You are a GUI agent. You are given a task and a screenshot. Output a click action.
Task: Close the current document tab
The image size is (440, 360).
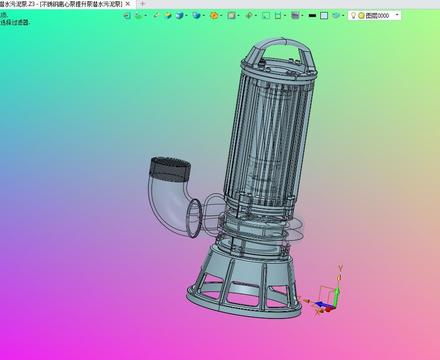(x=128, y=4)
